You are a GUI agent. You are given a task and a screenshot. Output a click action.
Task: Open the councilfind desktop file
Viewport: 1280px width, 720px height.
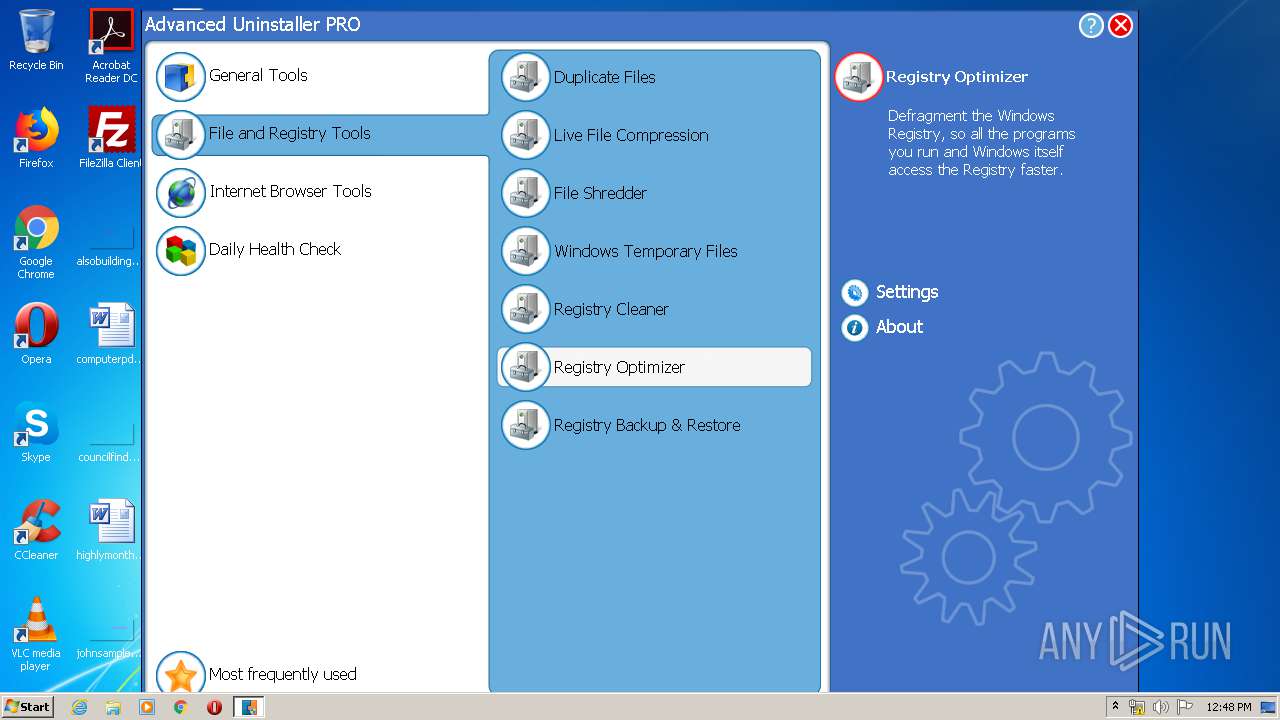pyautogui.click(x=111, y=442)
